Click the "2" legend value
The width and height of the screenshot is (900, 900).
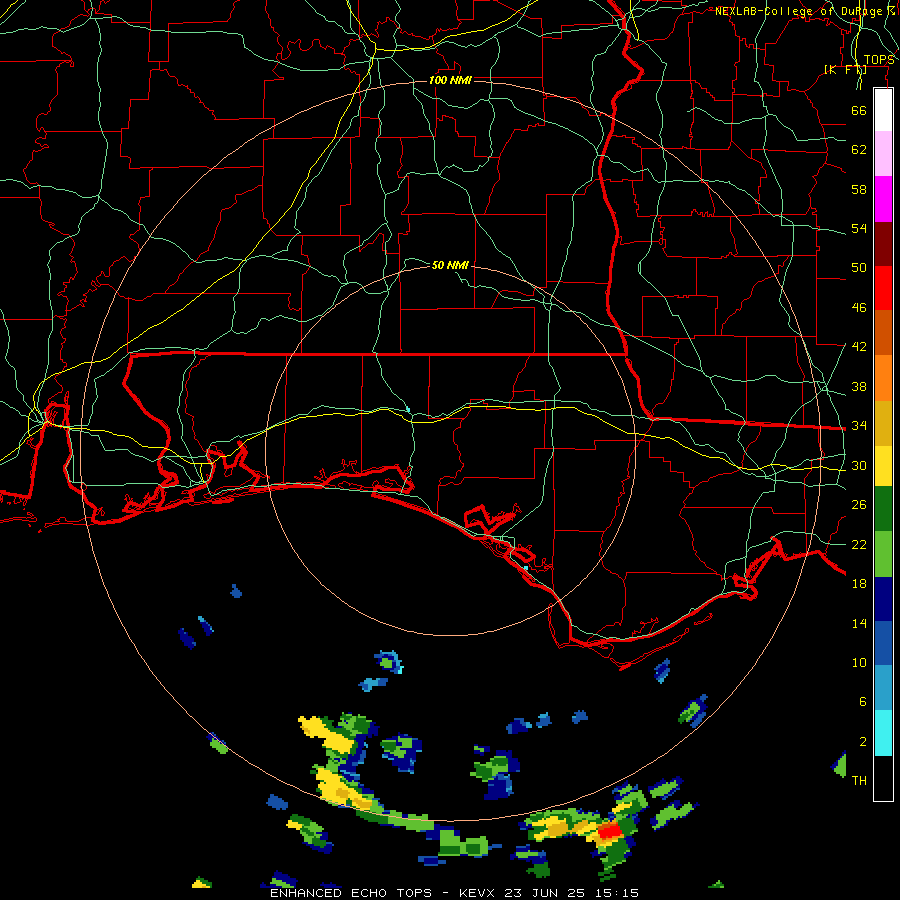[x=863, y=742]
